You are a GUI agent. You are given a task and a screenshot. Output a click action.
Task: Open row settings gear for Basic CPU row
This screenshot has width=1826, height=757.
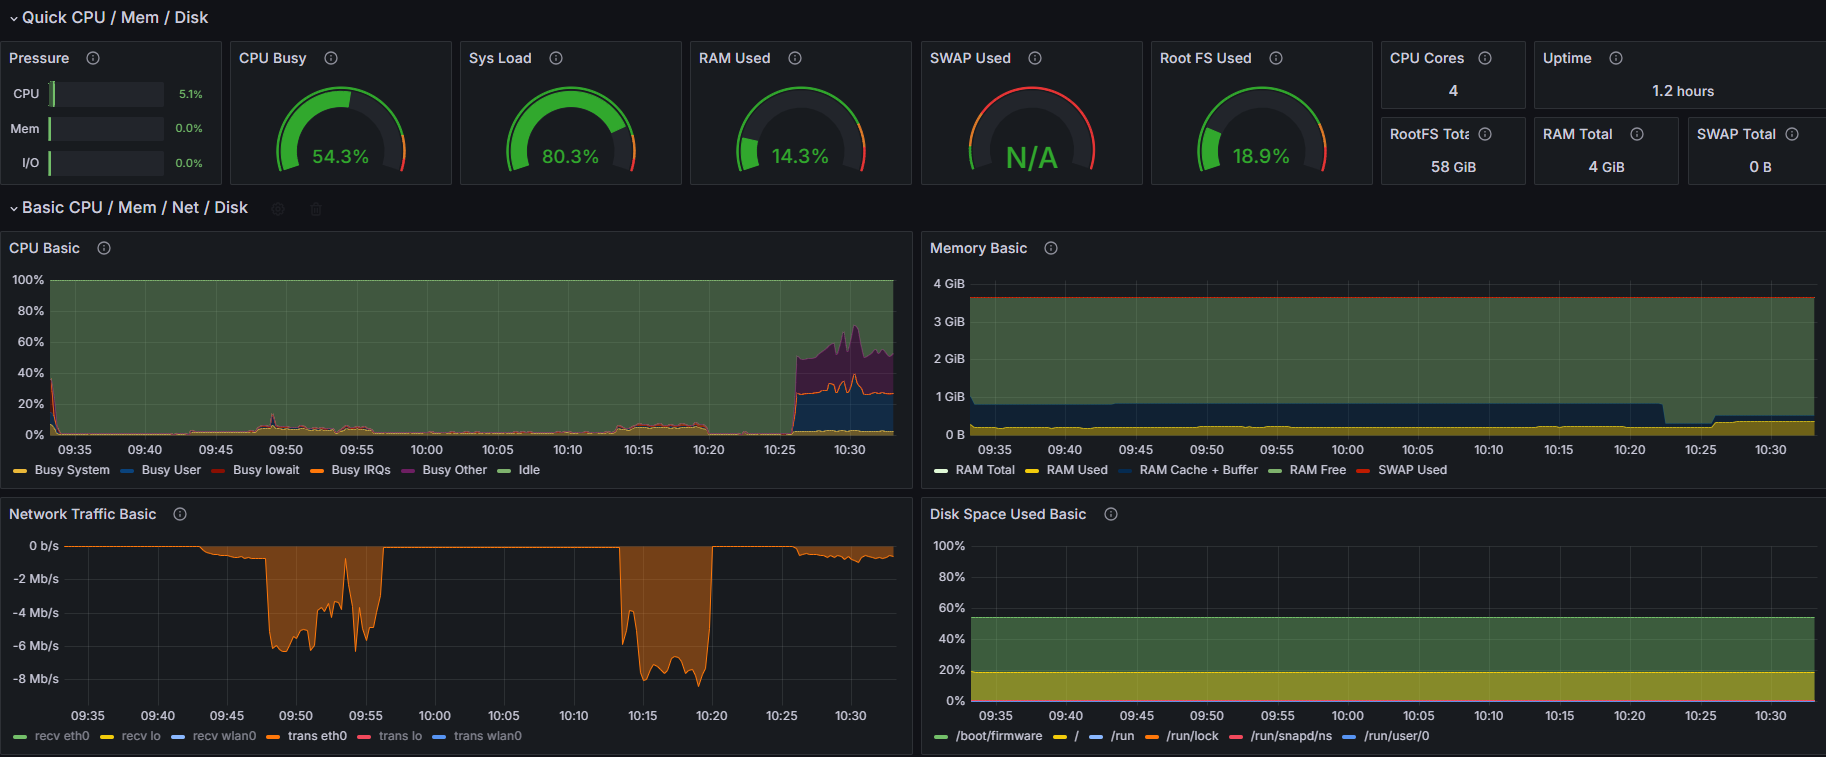tap(278, 209)
